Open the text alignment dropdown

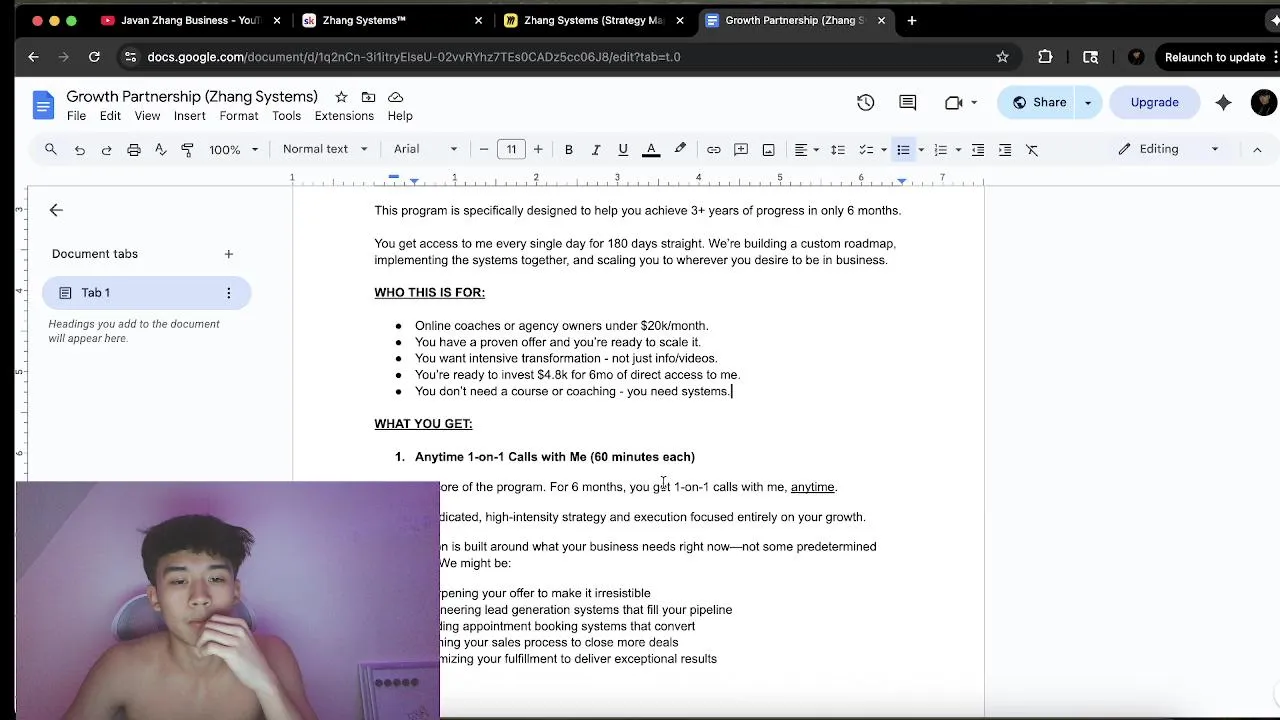(x=806, y=149)
